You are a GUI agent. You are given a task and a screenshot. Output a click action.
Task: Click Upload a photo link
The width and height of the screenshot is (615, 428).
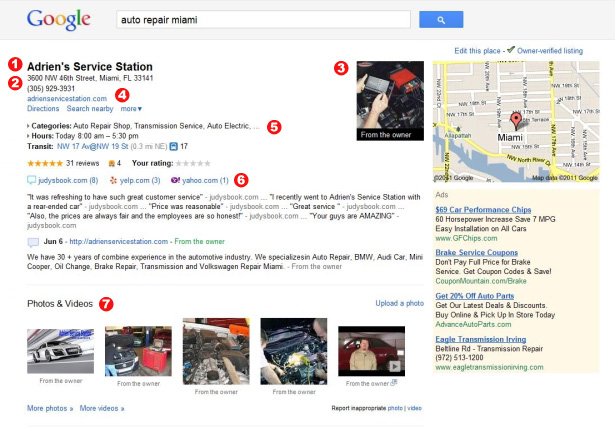point(400,303)
